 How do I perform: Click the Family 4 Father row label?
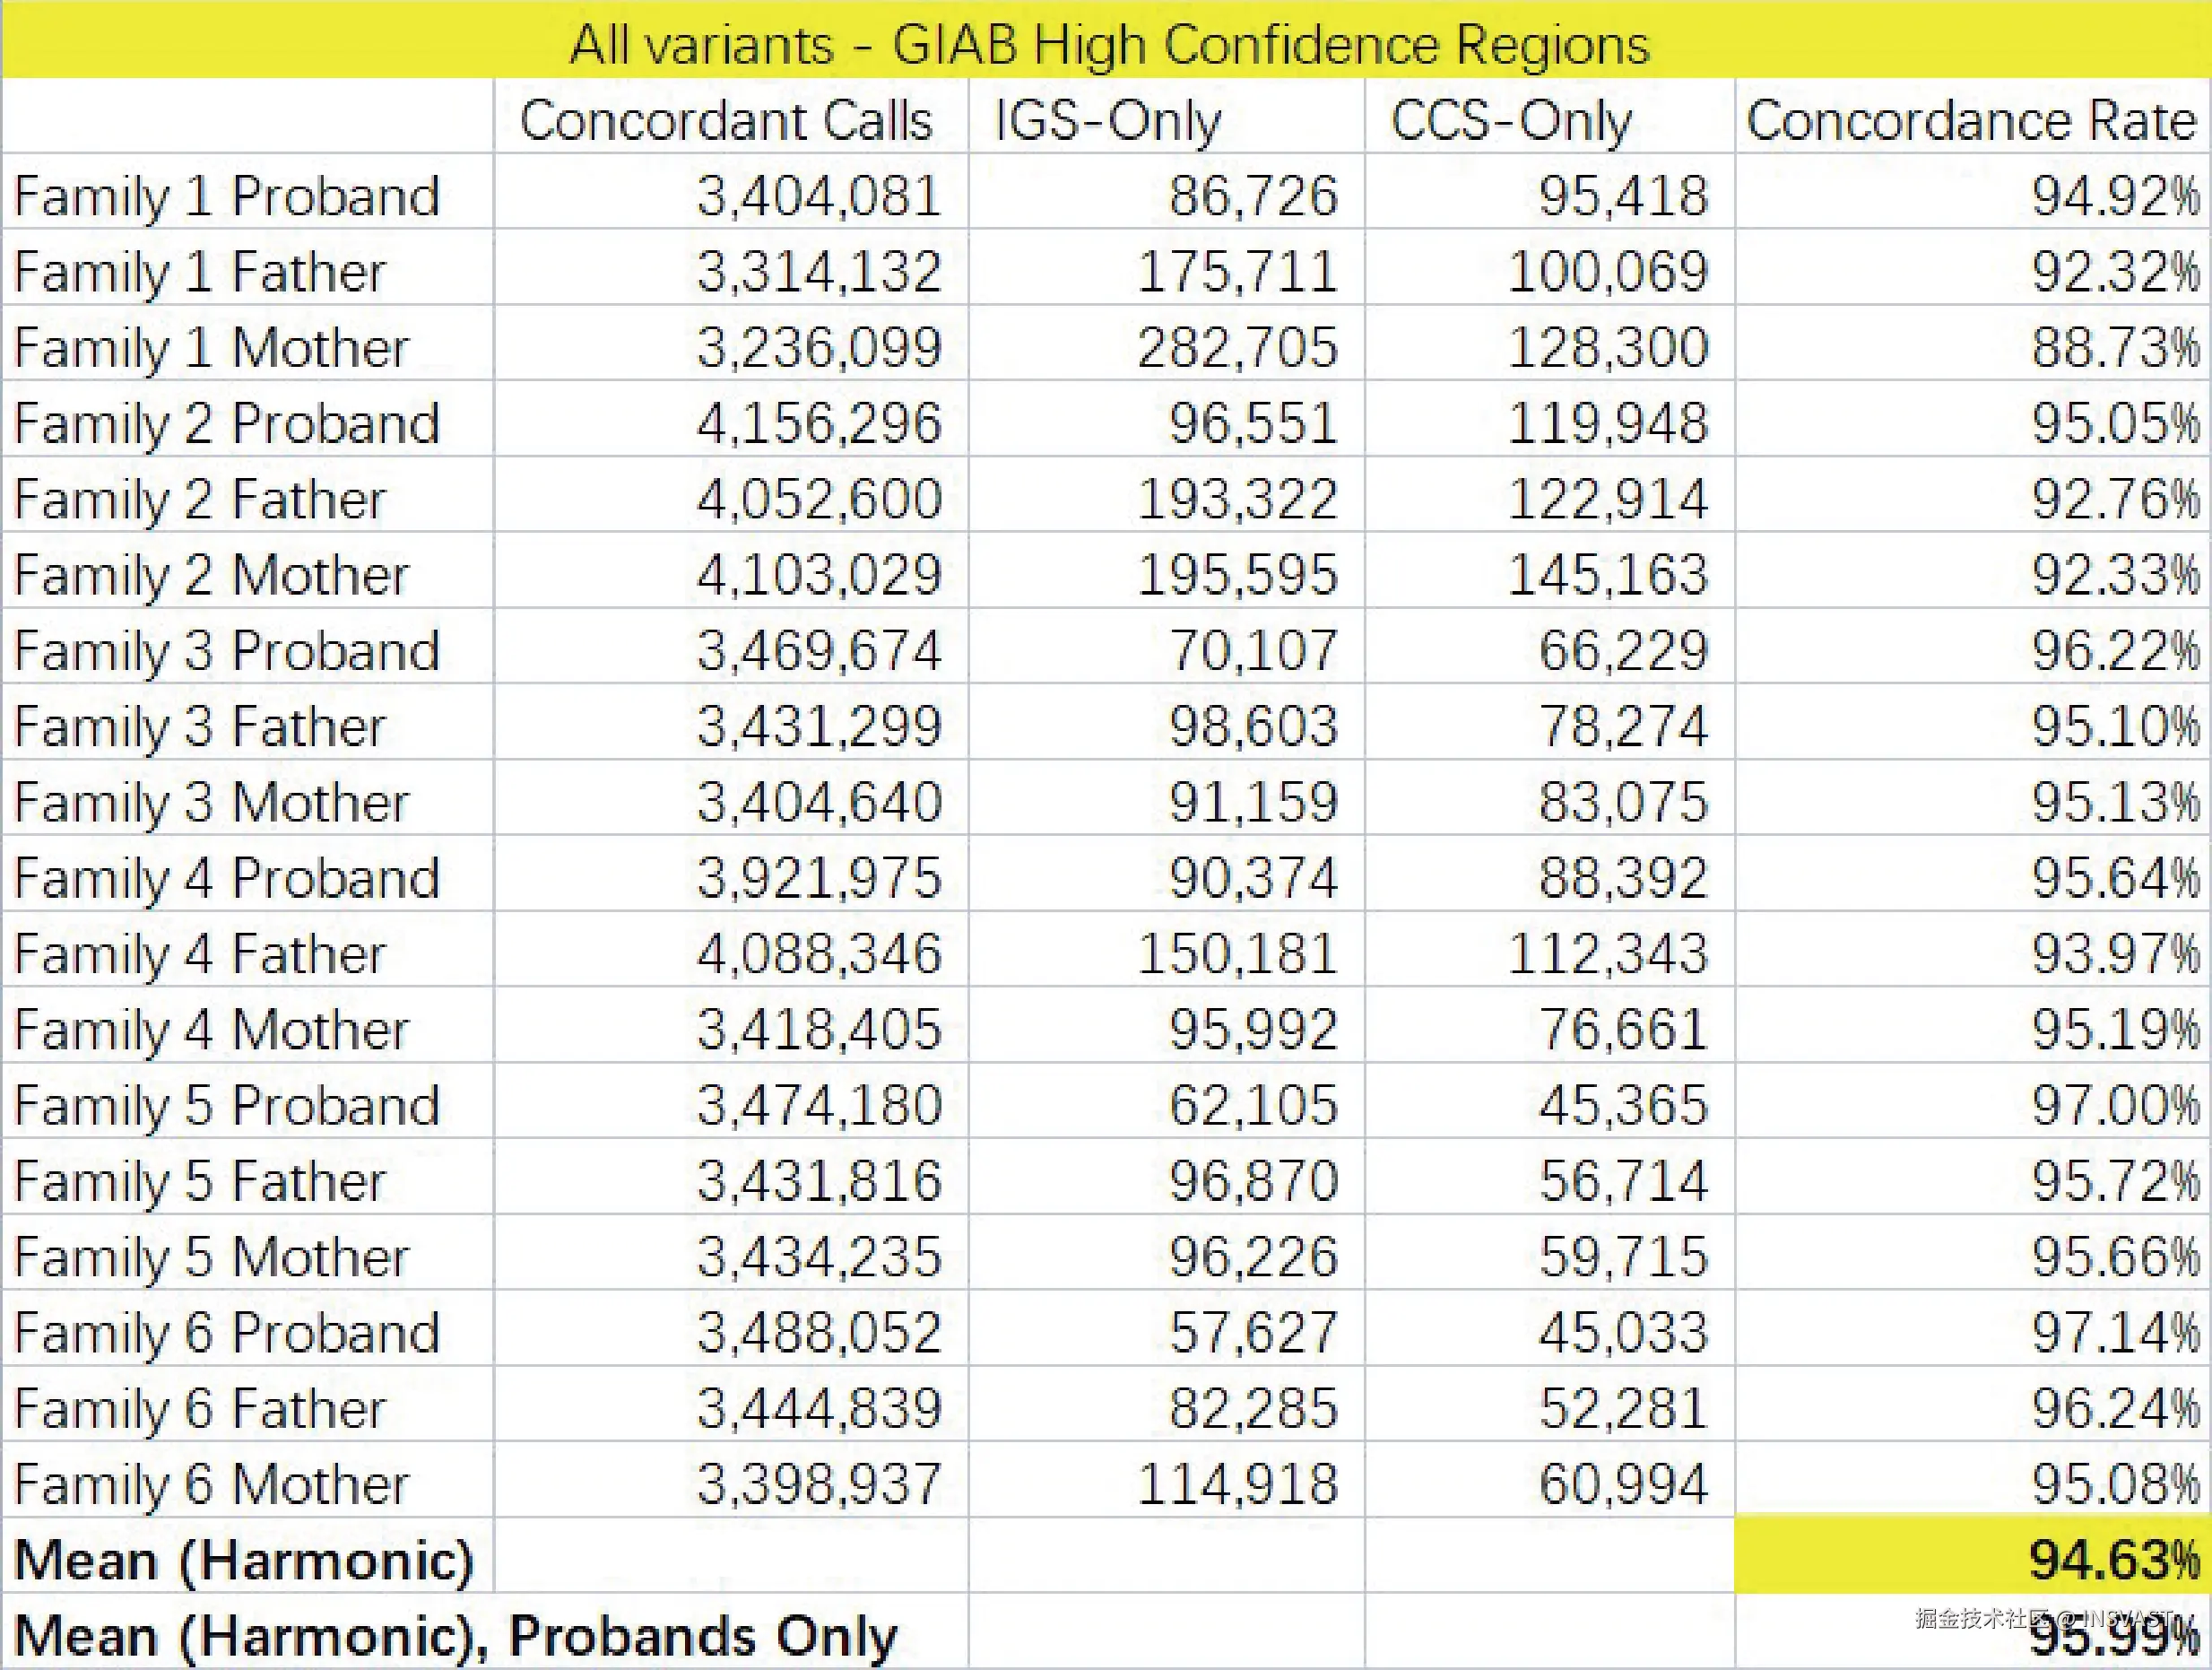pos(200,953)
